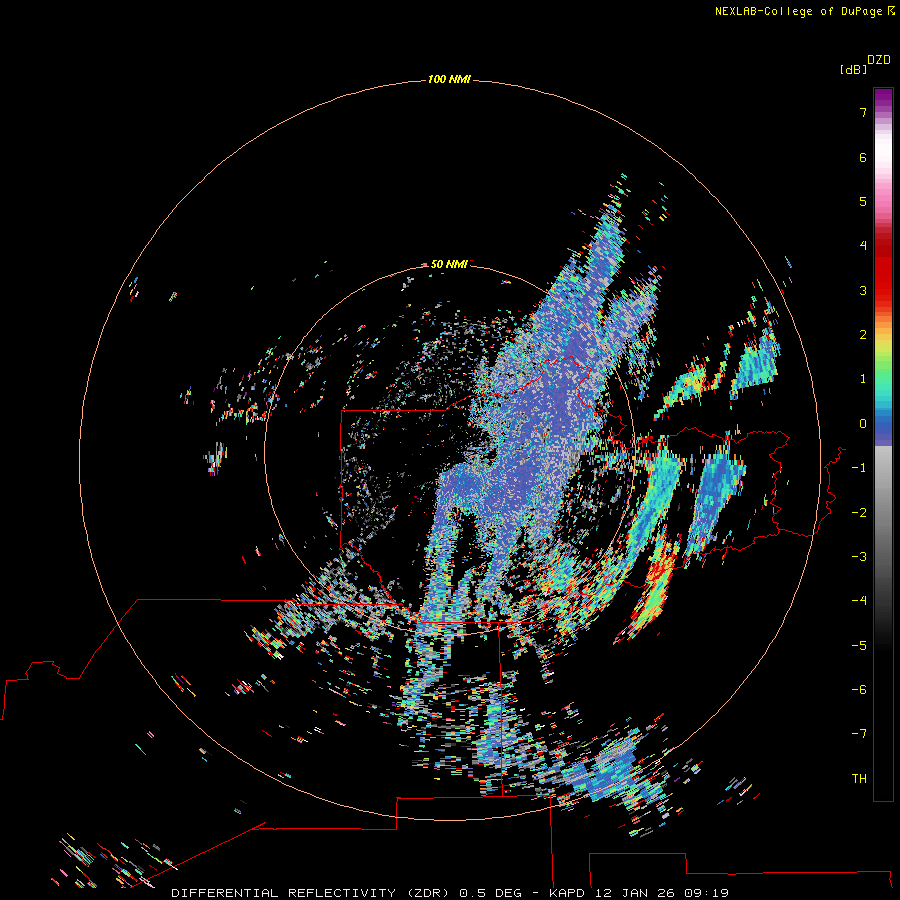Click the 50 NMI range ring label
Screen dimensions: 900x900
449,264
